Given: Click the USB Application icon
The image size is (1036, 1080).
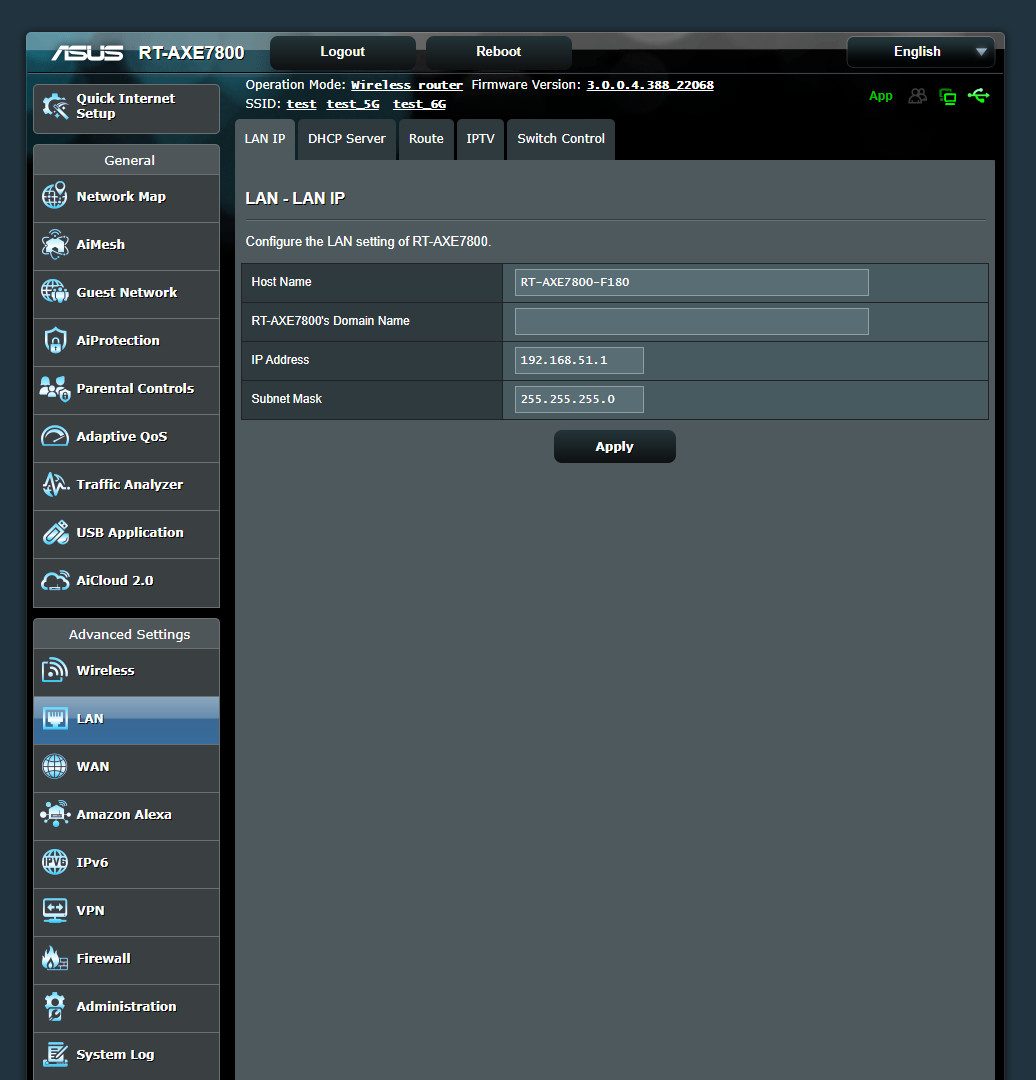Looking at the screenshot, I should [54, 532].
